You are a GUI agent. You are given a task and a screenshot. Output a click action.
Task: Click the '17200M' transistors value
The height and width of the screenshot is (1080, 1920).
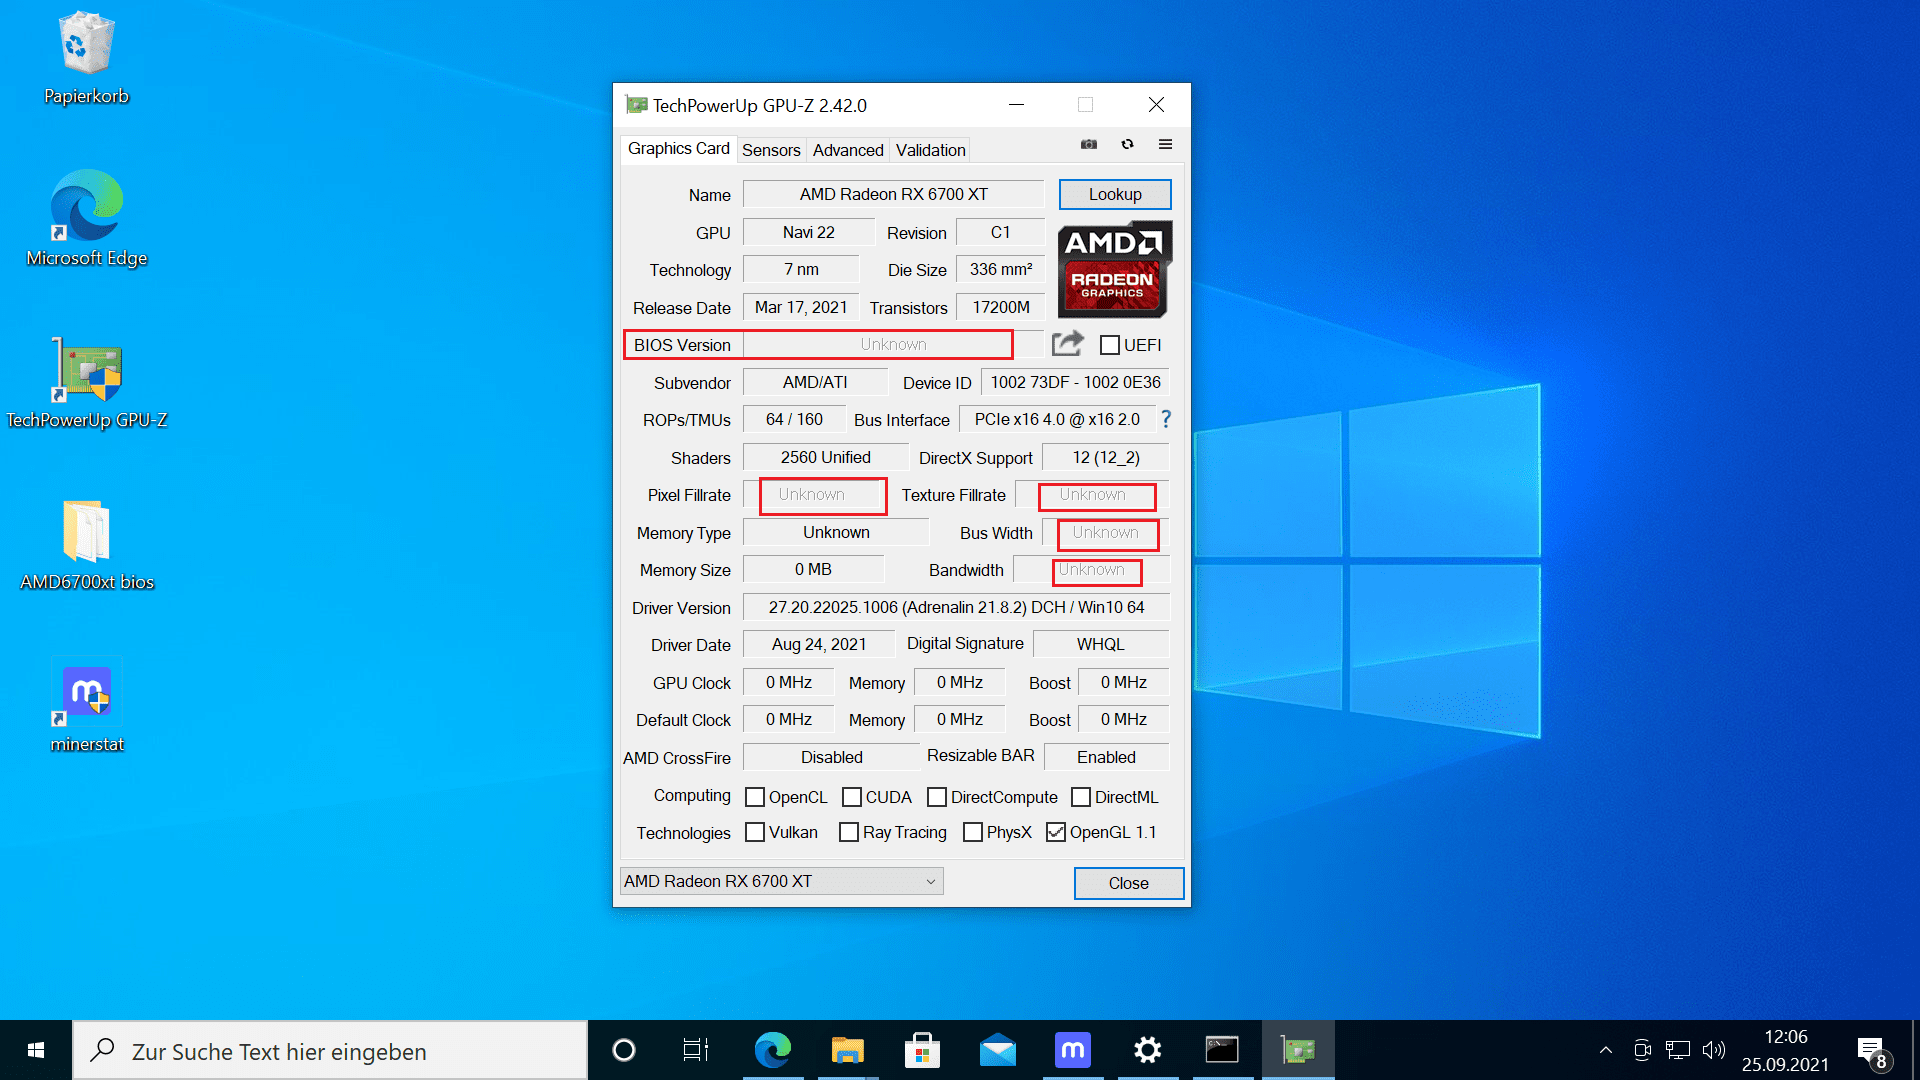click(1001, 307)
